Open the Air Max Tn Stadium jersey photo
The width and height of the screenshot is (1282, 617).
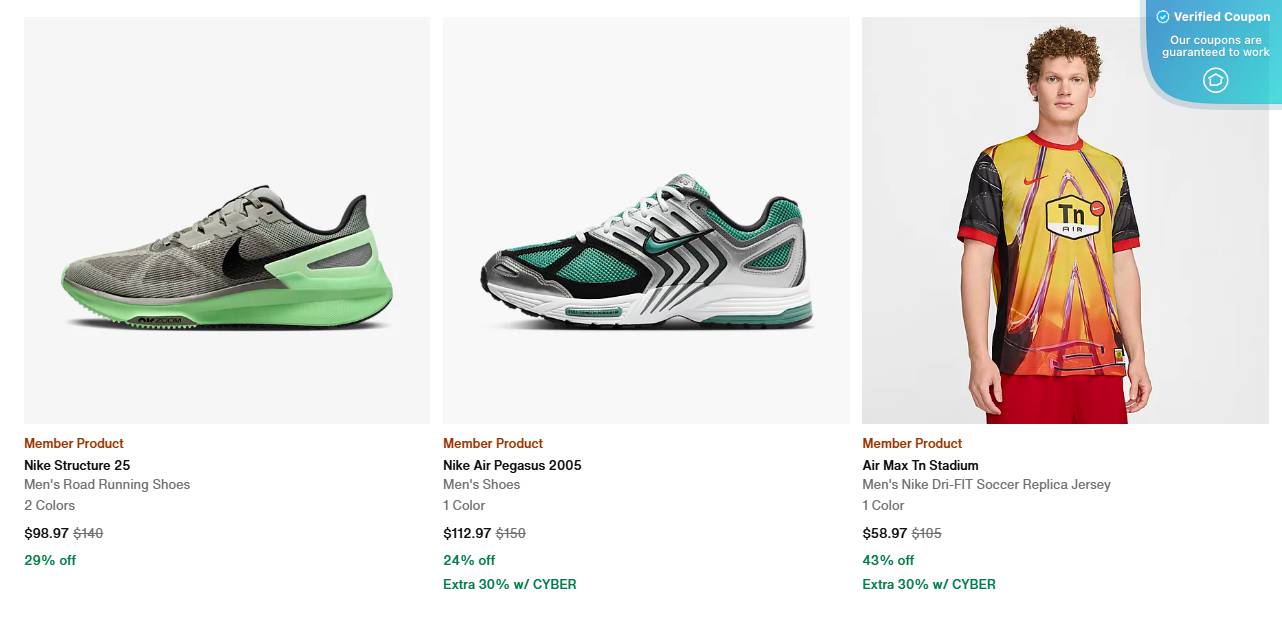click(x=1065, y=219)
